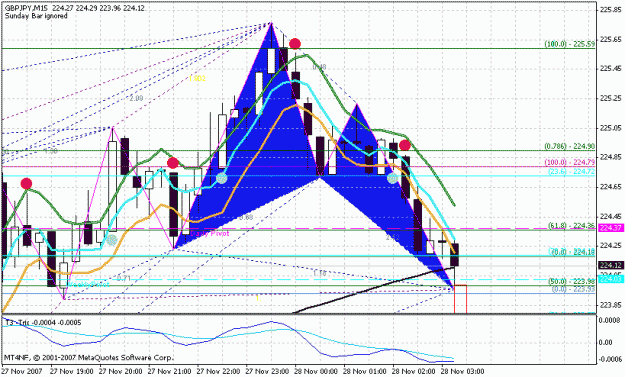Select the (61.8) - 224.36 level label
This screenshot has width=625, height=377.
pyautogui.click(x=571, y=226)
